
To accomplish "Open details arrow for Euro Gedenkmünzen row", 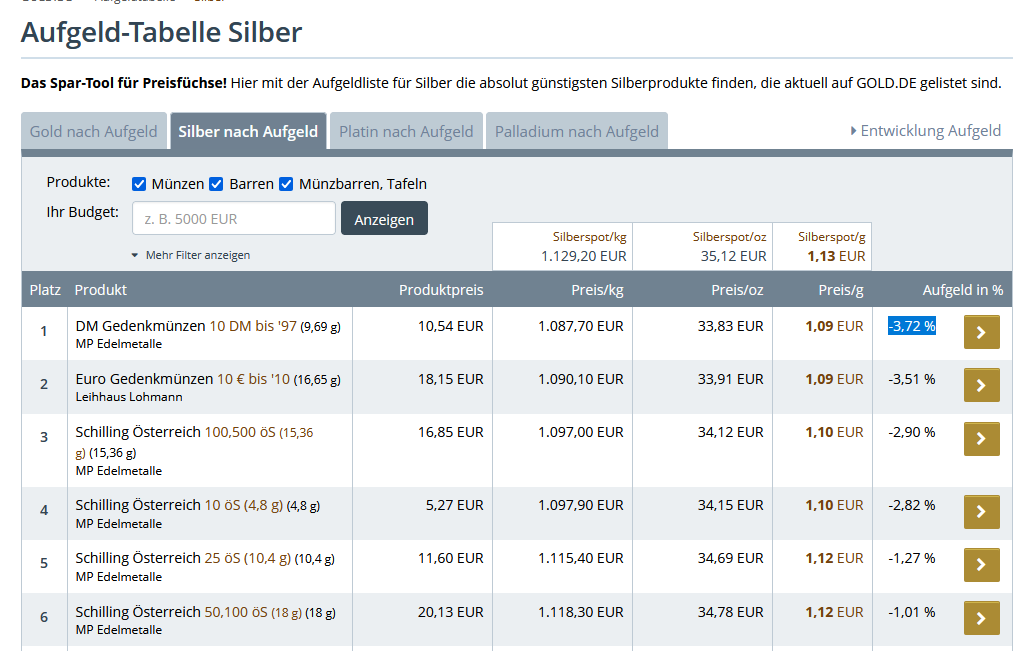I will [x=981, y=385].
